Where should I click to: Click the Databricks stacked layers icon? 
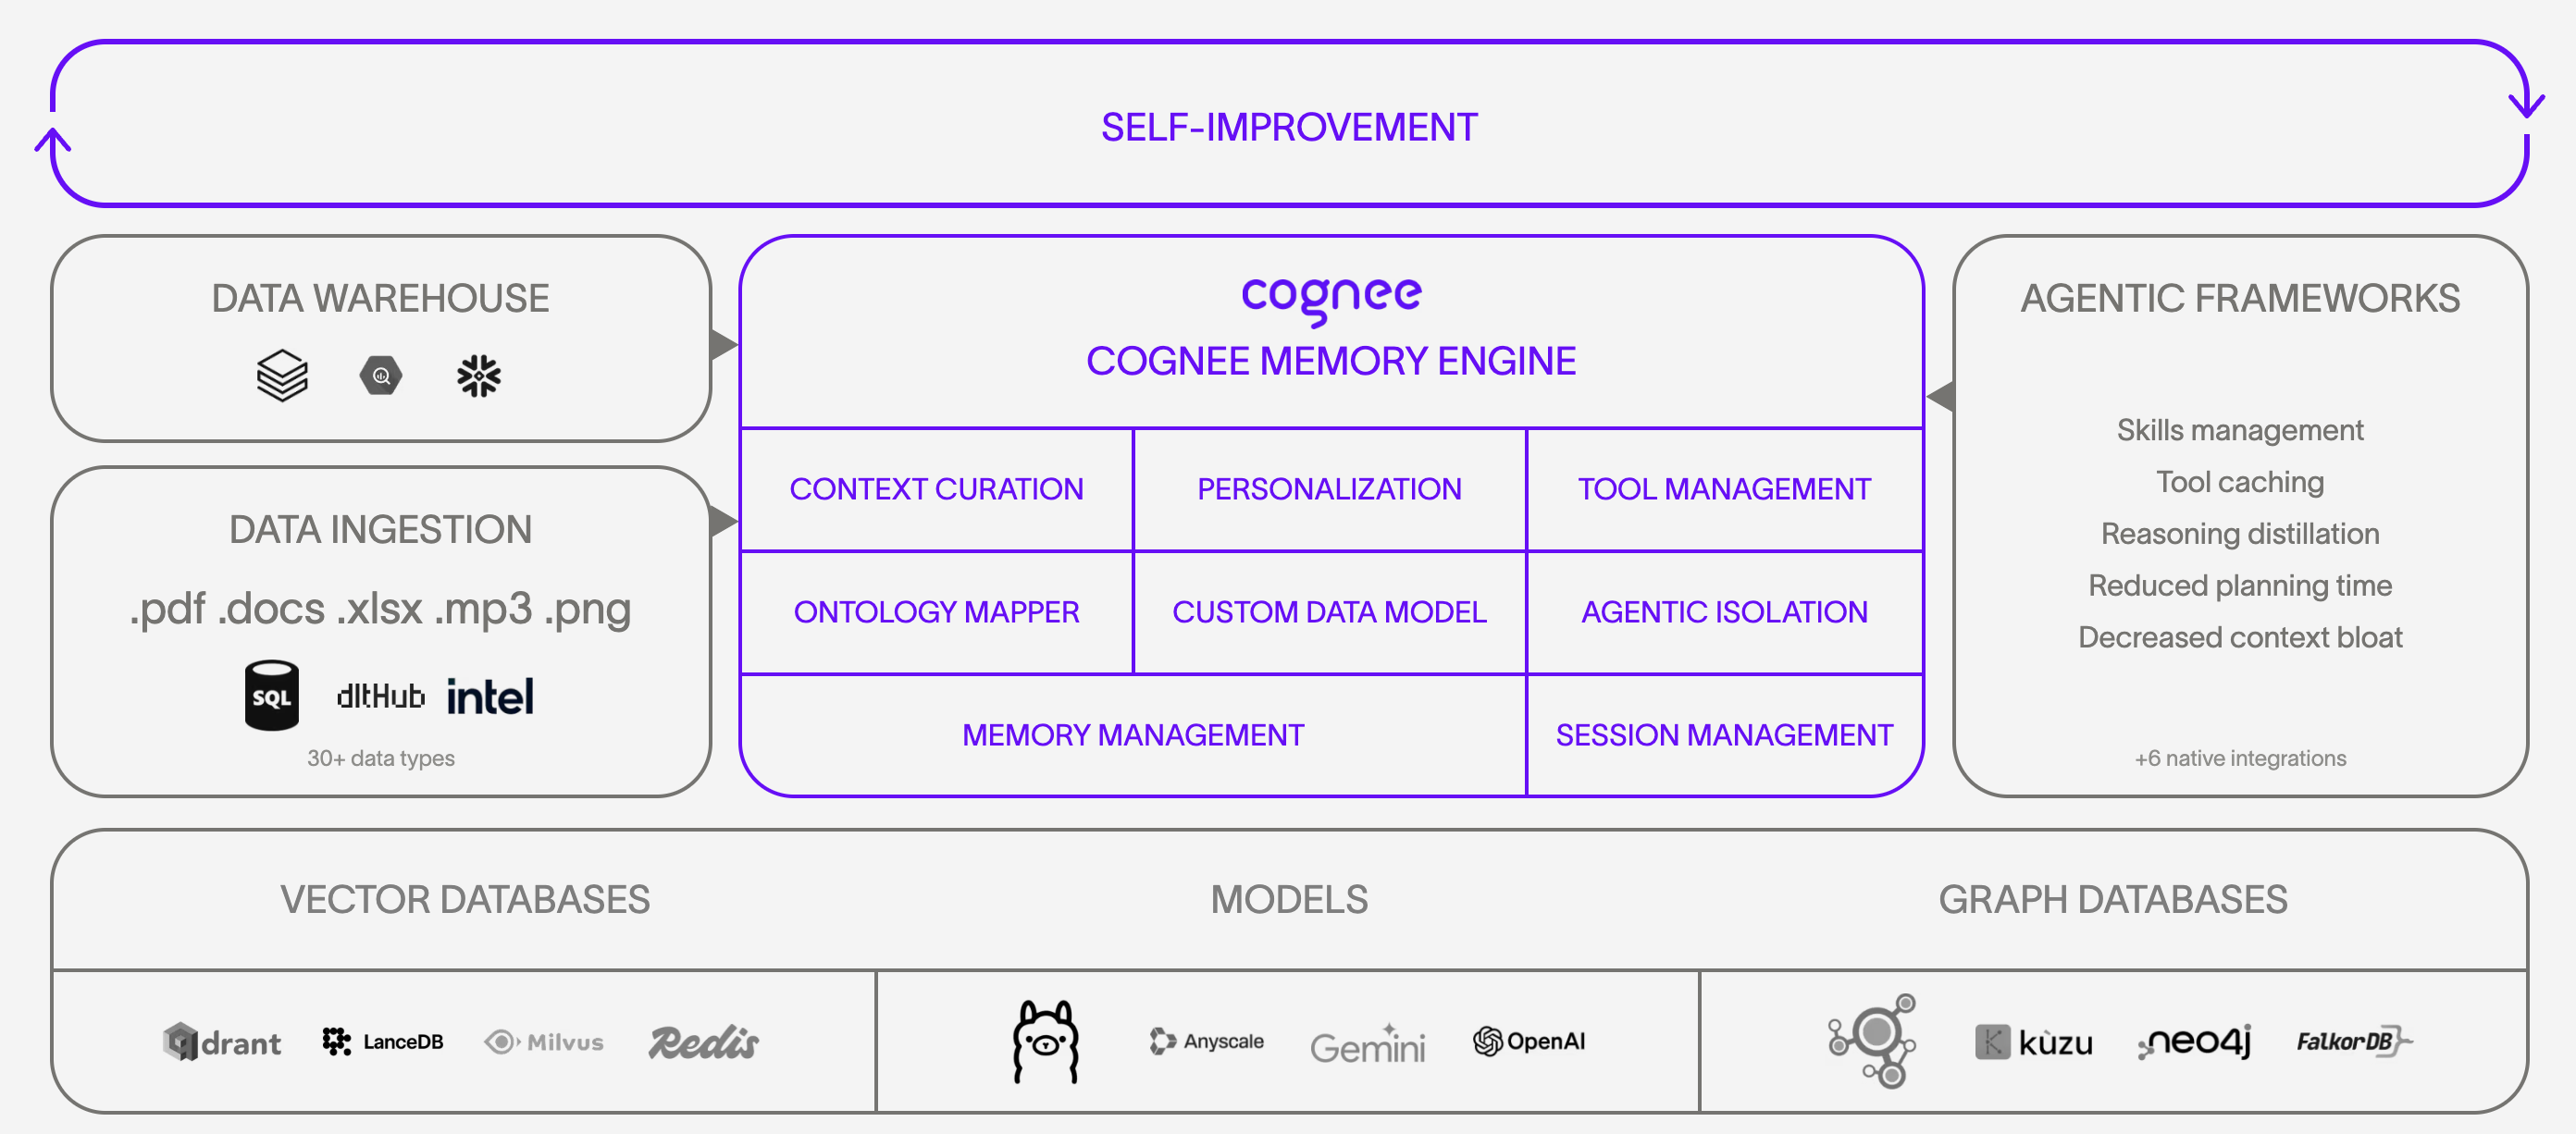coord(282,376)
